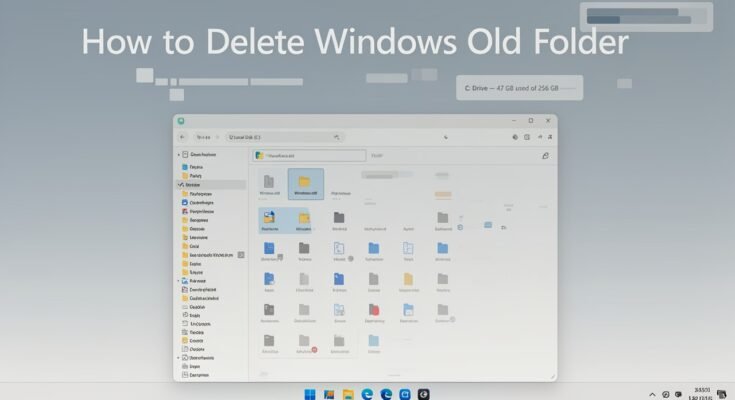This screenshot has width=735, height=400.
Task: Open the dark round taskbar app icon
Action: pos(423,394)
